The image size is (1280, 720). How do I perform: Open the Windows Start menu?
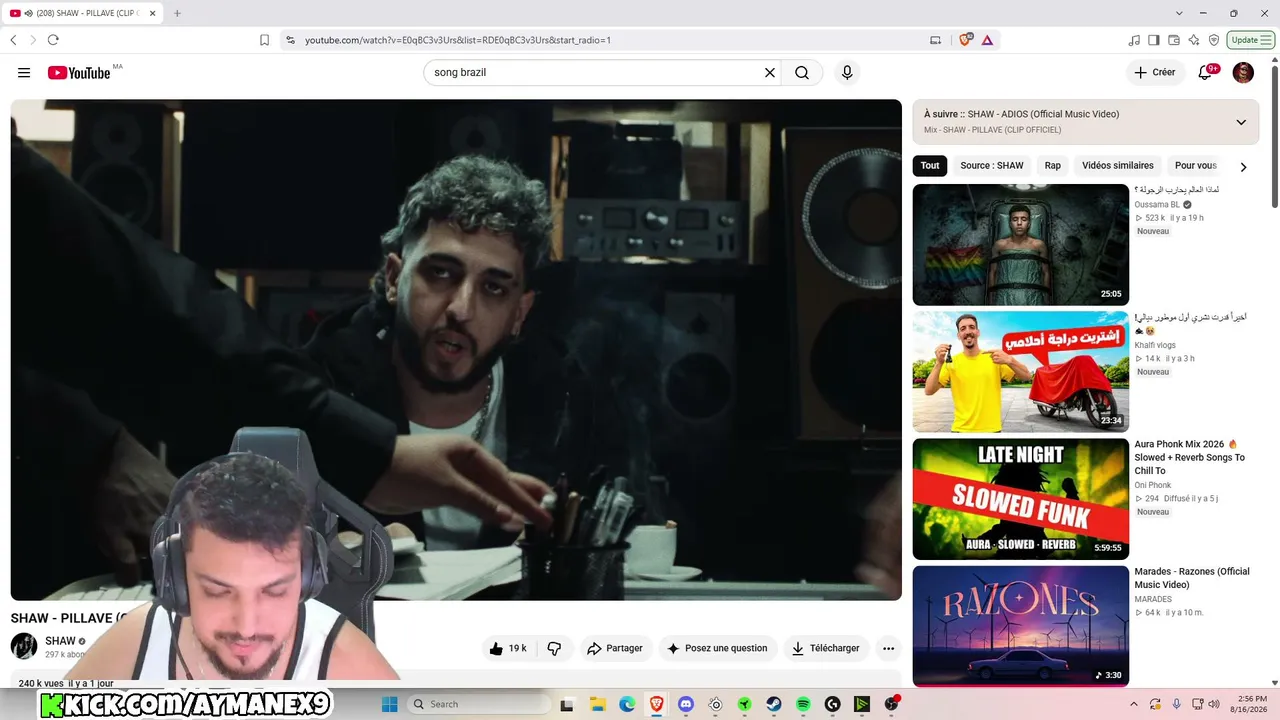pyautogui.click(x=389, y=704)
